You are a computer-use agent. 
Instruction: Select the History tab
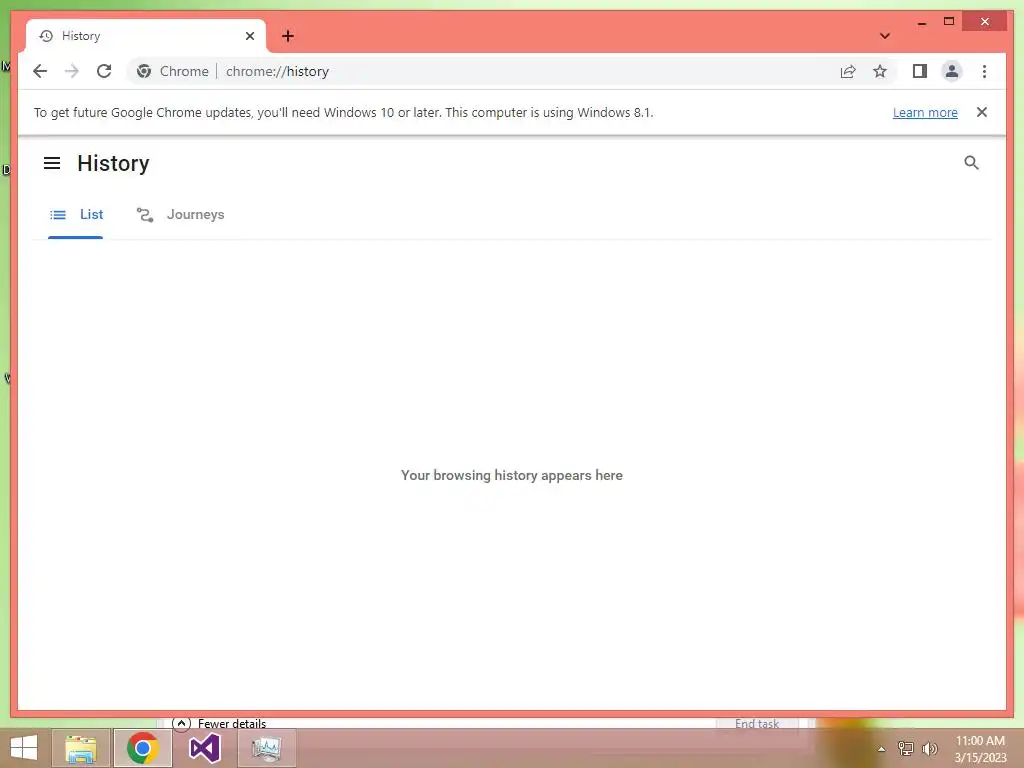point(146,36)
